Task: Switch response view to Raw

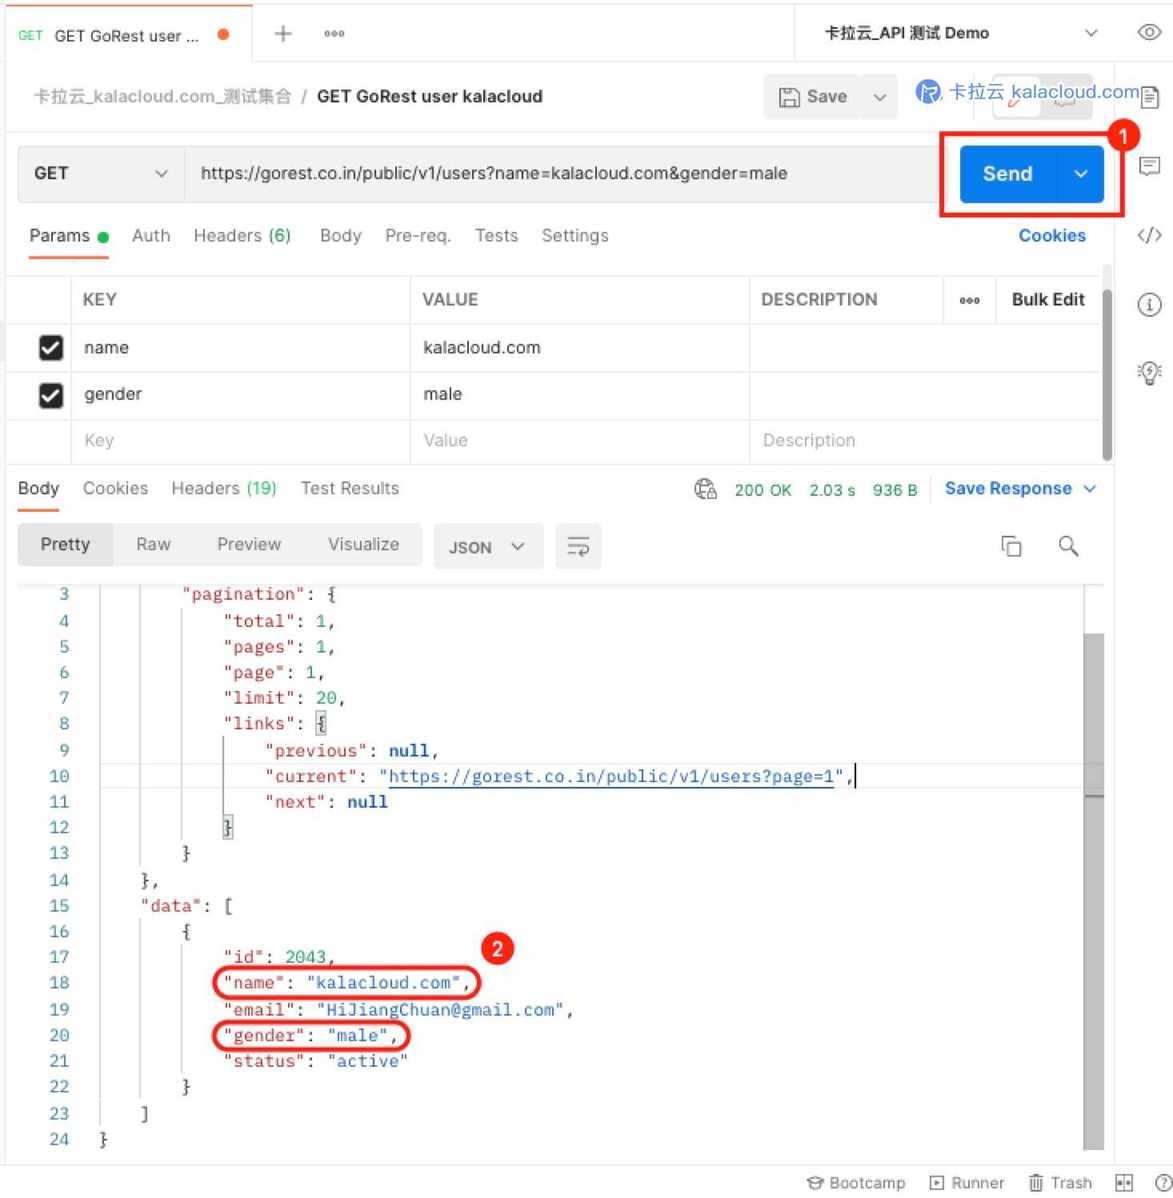Action: (x=153, y=545)
